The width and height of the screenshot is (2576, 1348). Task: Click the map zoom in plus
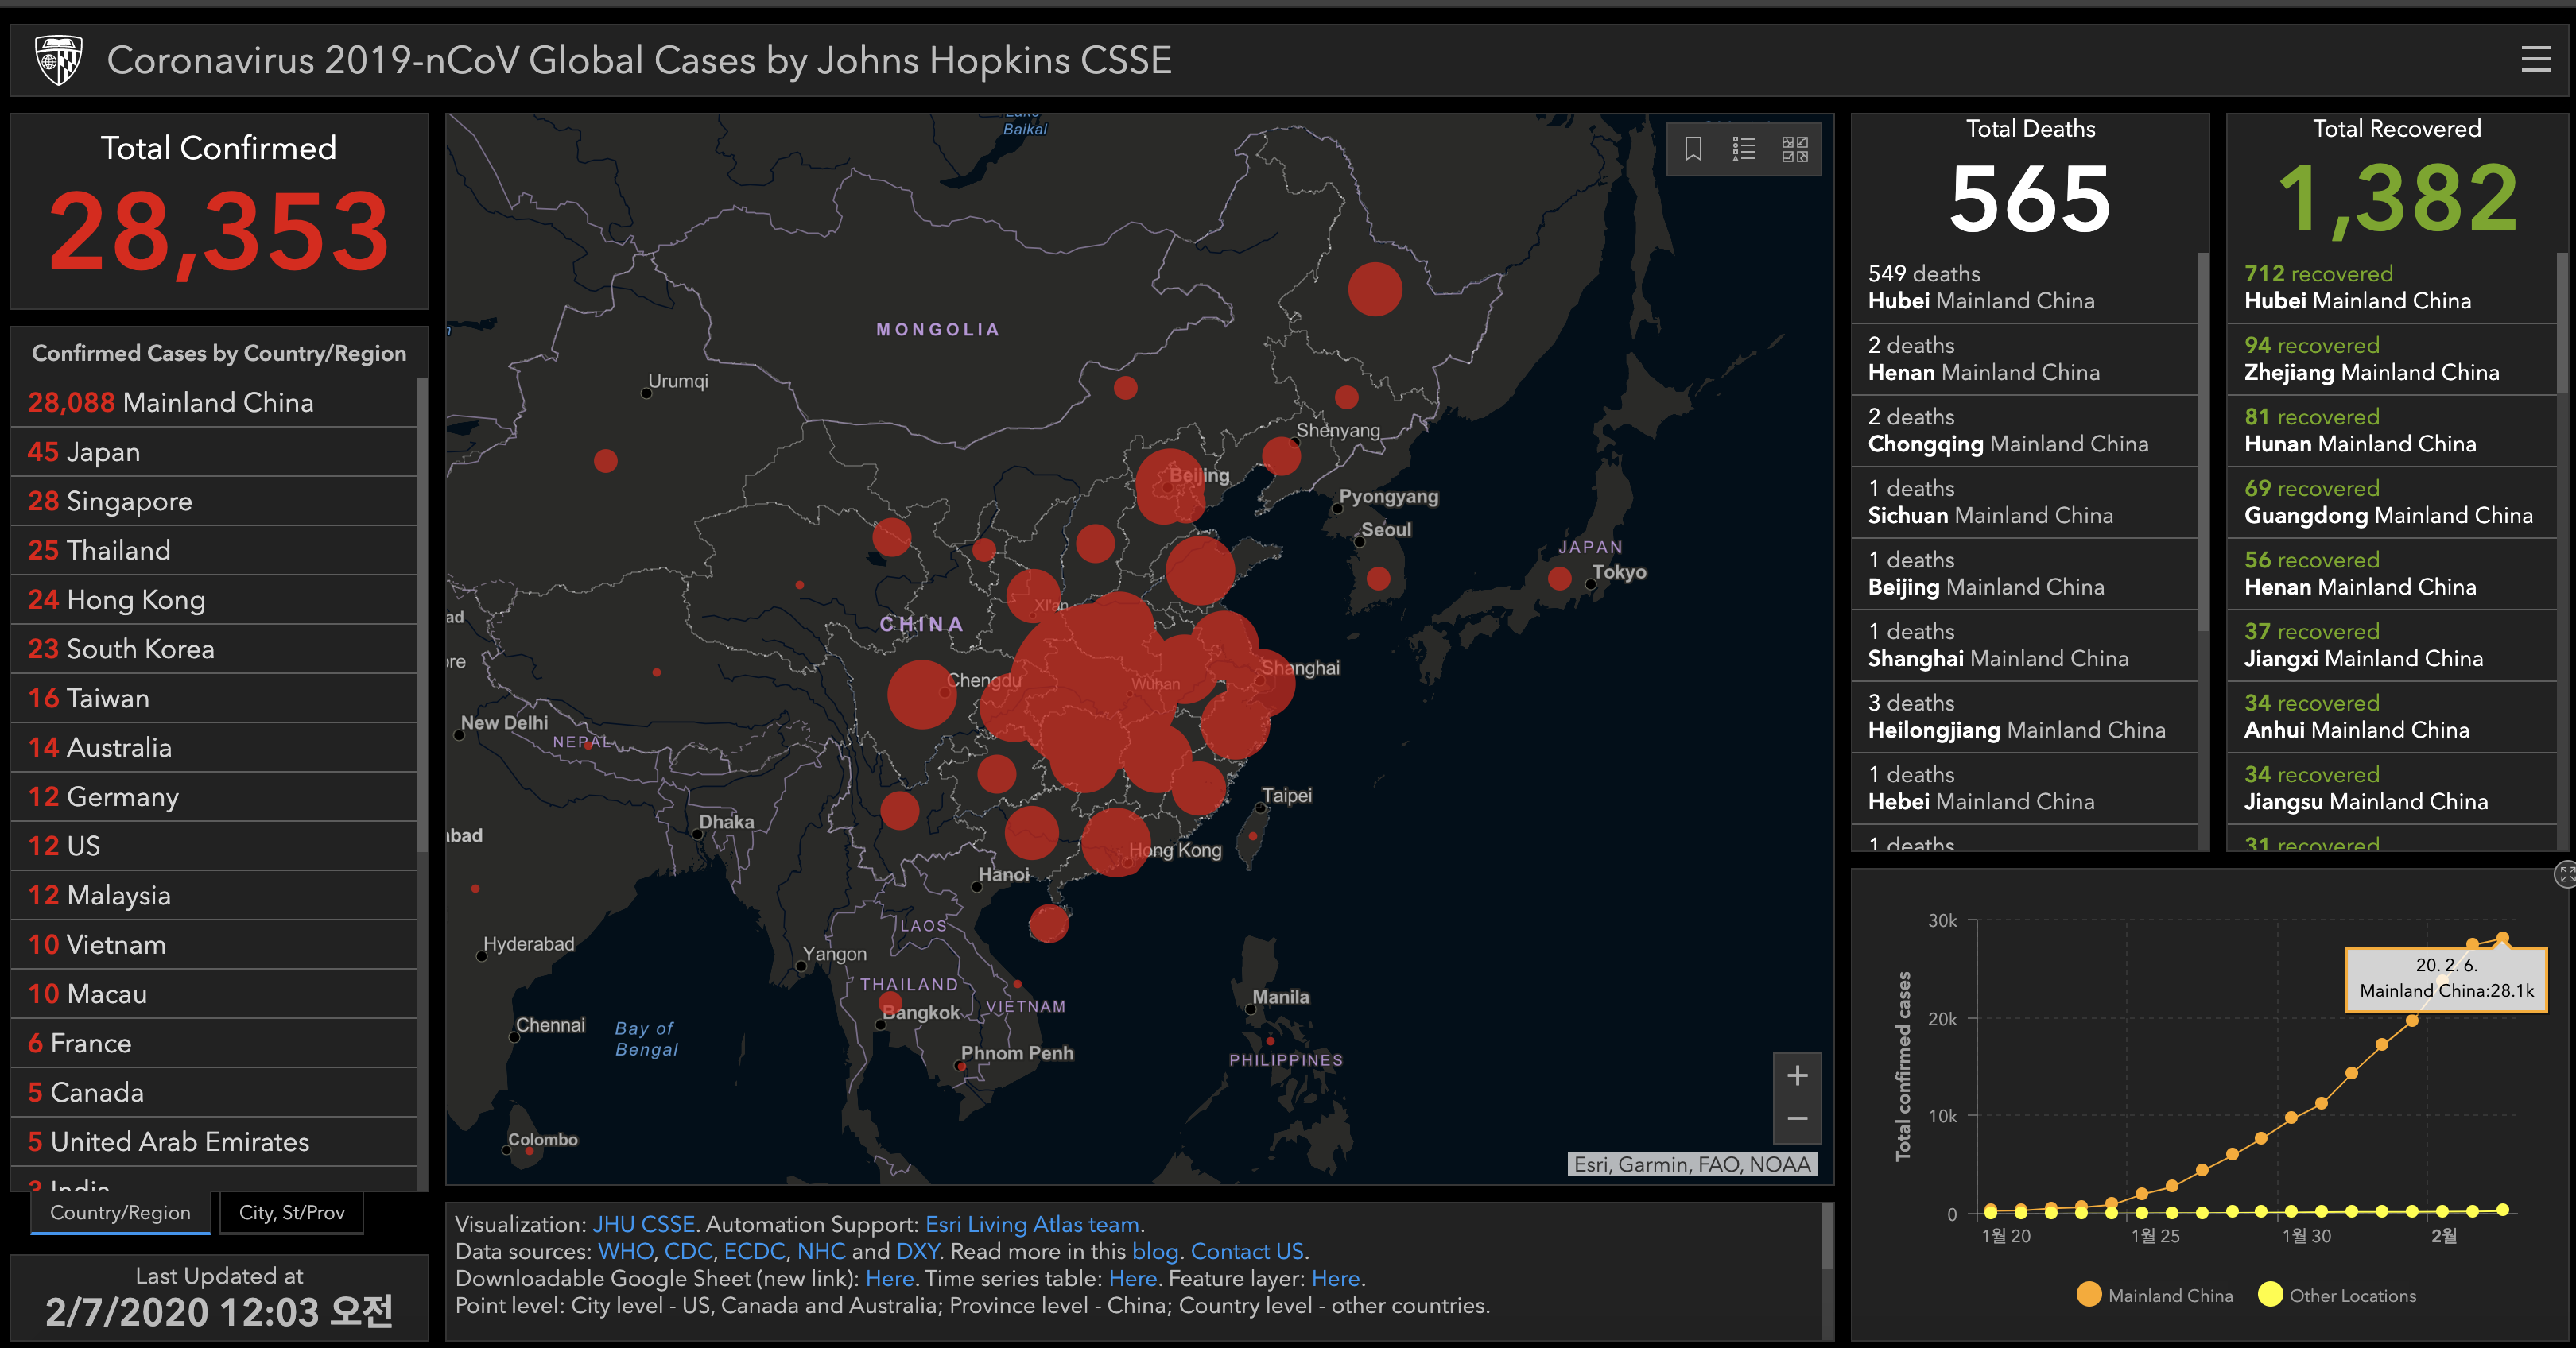coord(1797,1075)
